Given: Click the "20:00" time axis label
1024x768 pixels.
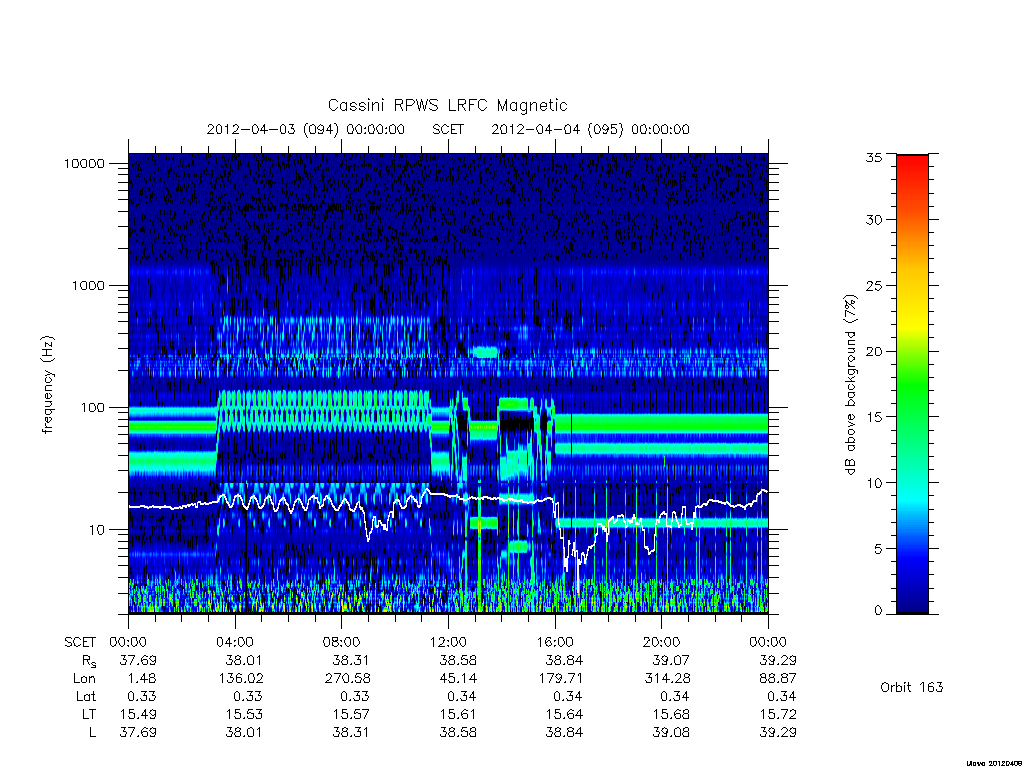Looking at the screenshot, I should 662,642.
